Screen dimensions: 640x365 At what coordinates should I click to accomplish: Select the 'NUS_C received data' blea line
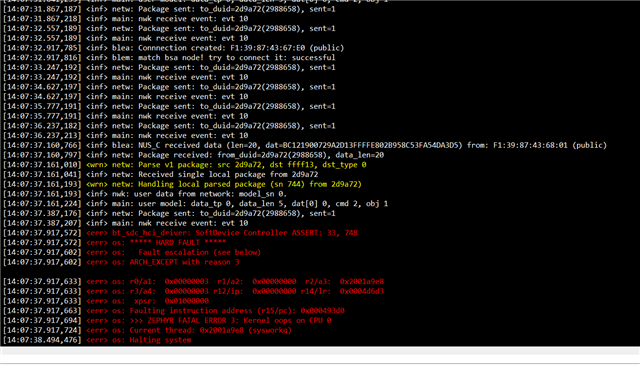304,145
